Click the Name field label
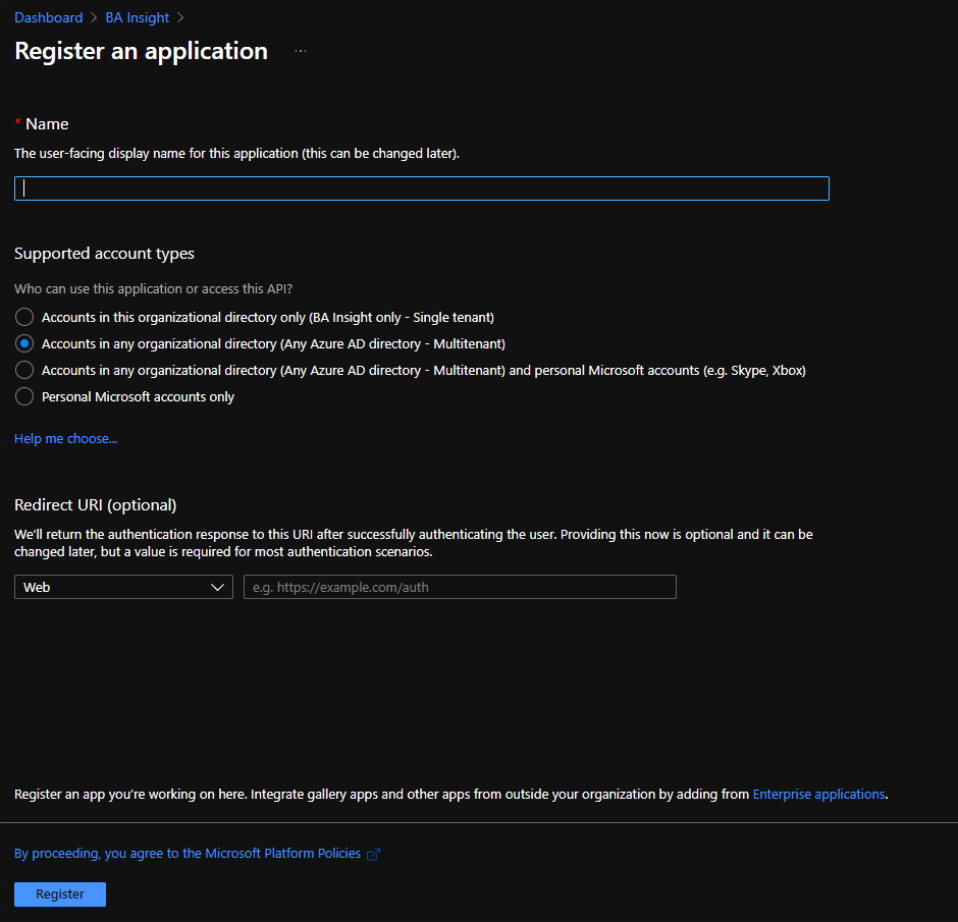 [x=47, y=124]
